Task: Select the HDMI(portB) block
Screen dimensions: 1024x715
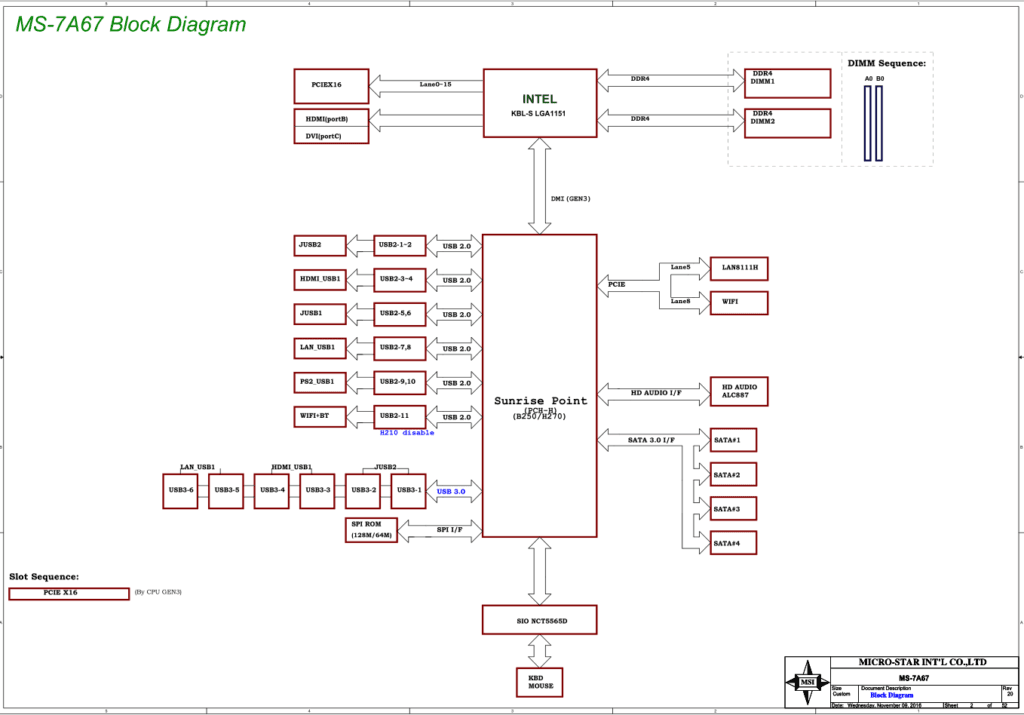Action: [331, 118]
